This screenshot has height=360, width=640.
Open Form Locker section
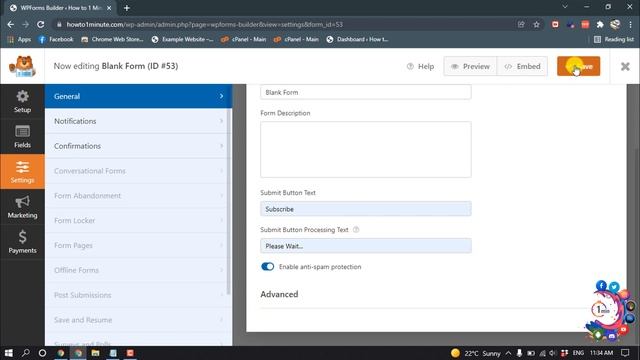tap(137, 221)
